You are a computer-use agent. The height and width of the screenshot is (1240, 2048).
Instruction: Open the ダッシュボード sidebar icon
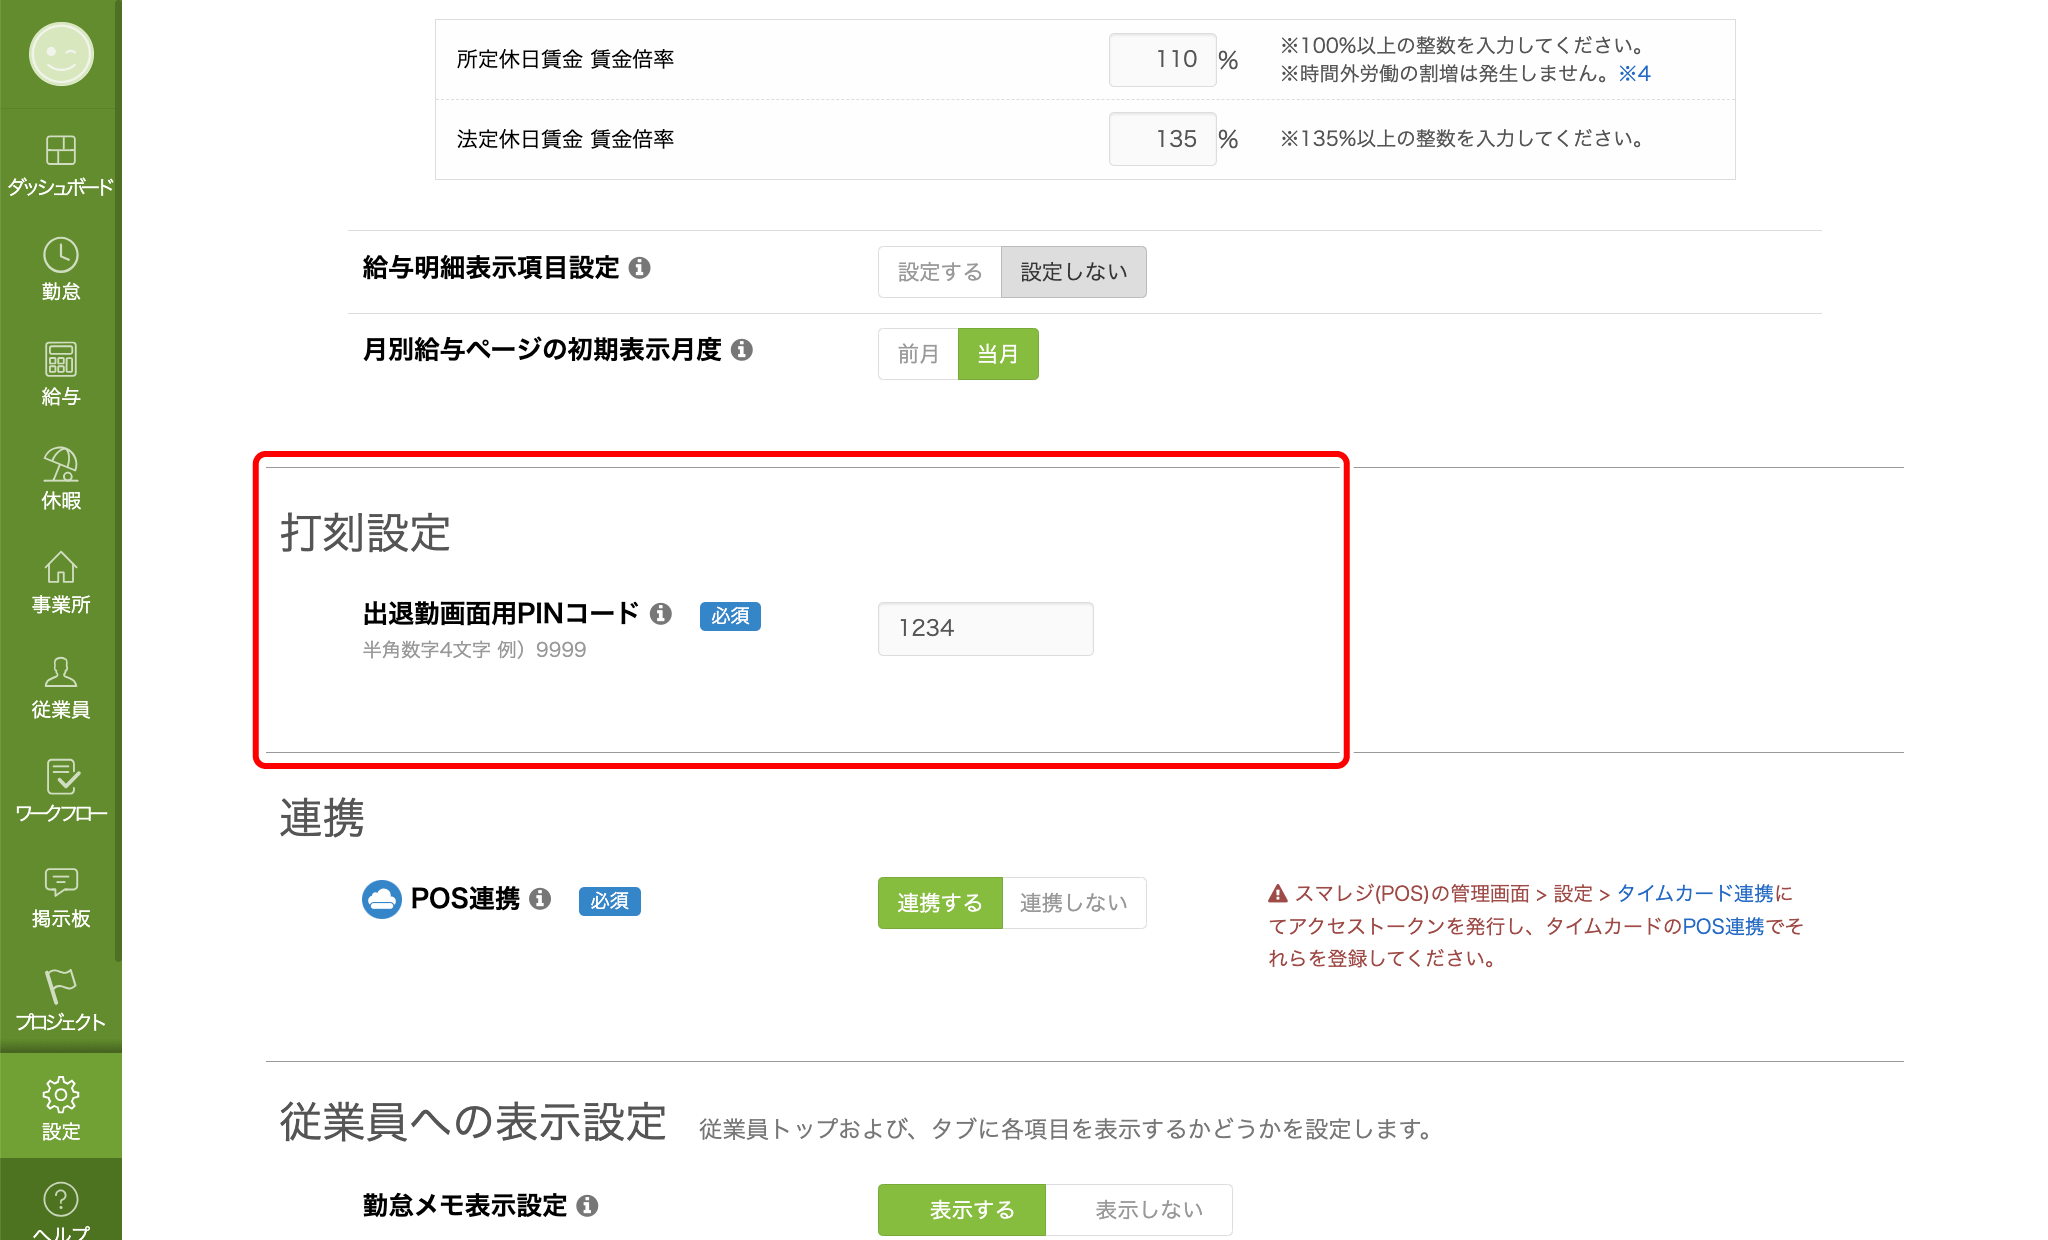(x=60, y=163)
